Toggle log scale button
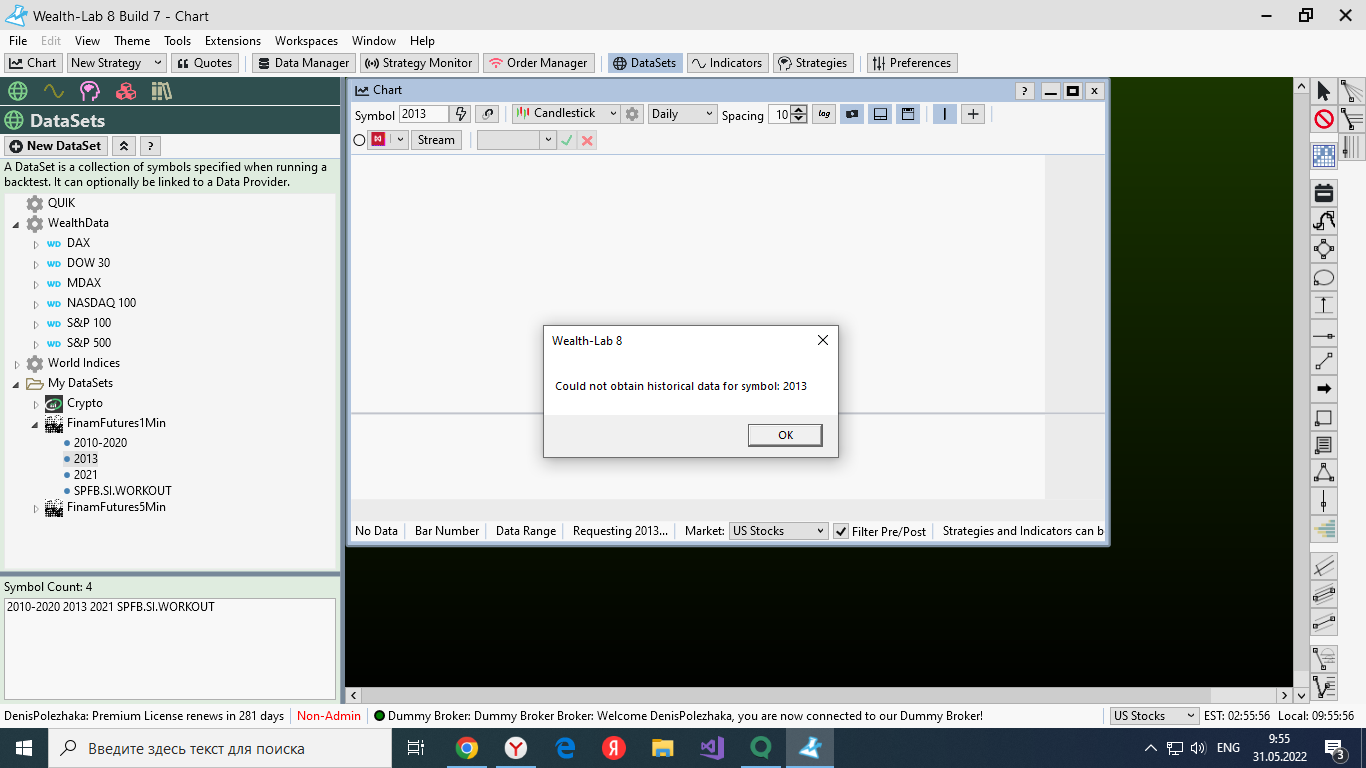 point(824,114)
